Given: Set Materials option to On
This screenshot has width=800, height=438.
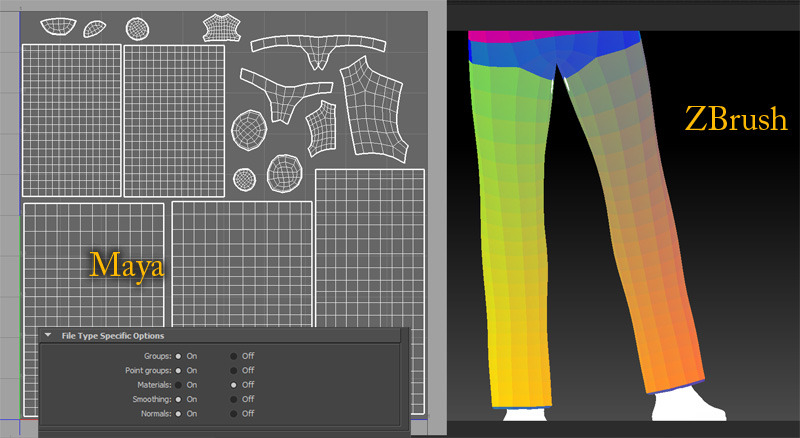Looking at the screenshot, I should click(x=178, y=384).
